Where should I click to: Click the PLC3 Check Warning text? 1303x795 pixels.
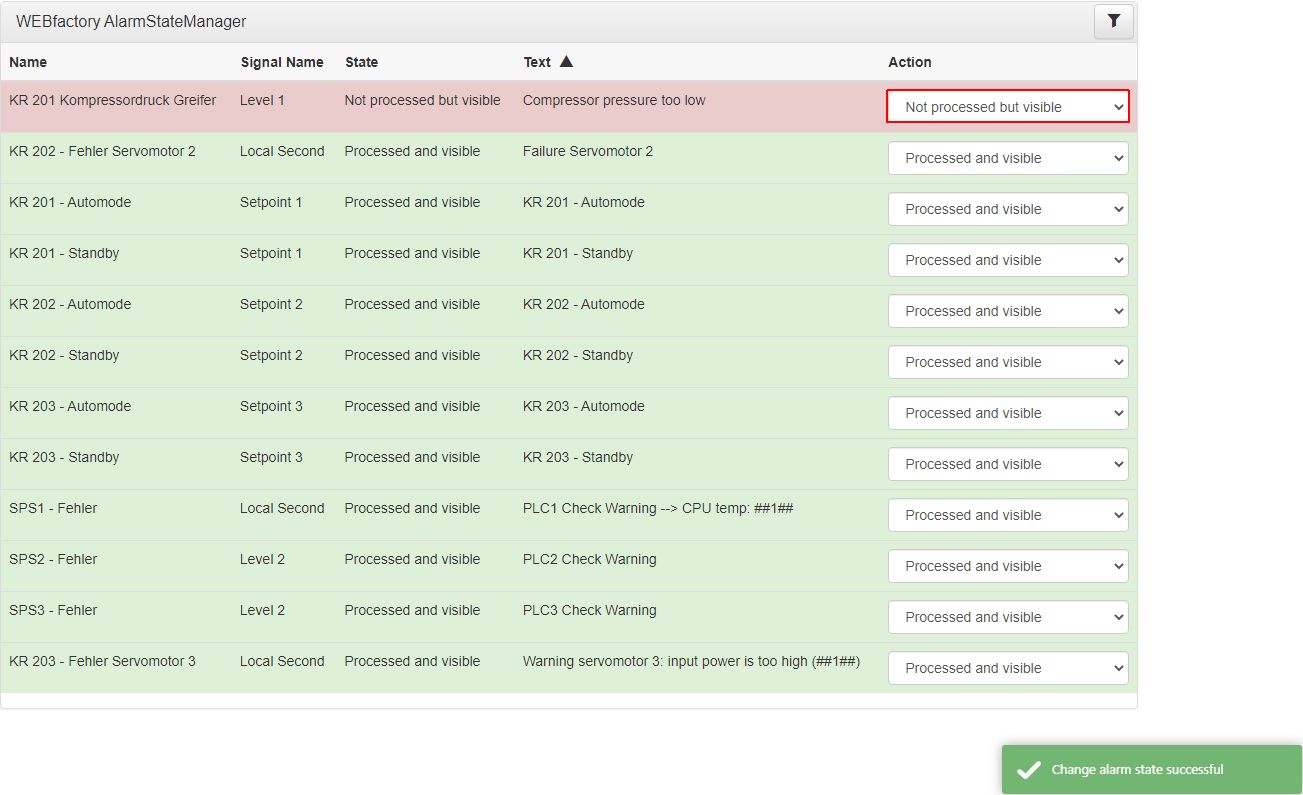point(590,610)
